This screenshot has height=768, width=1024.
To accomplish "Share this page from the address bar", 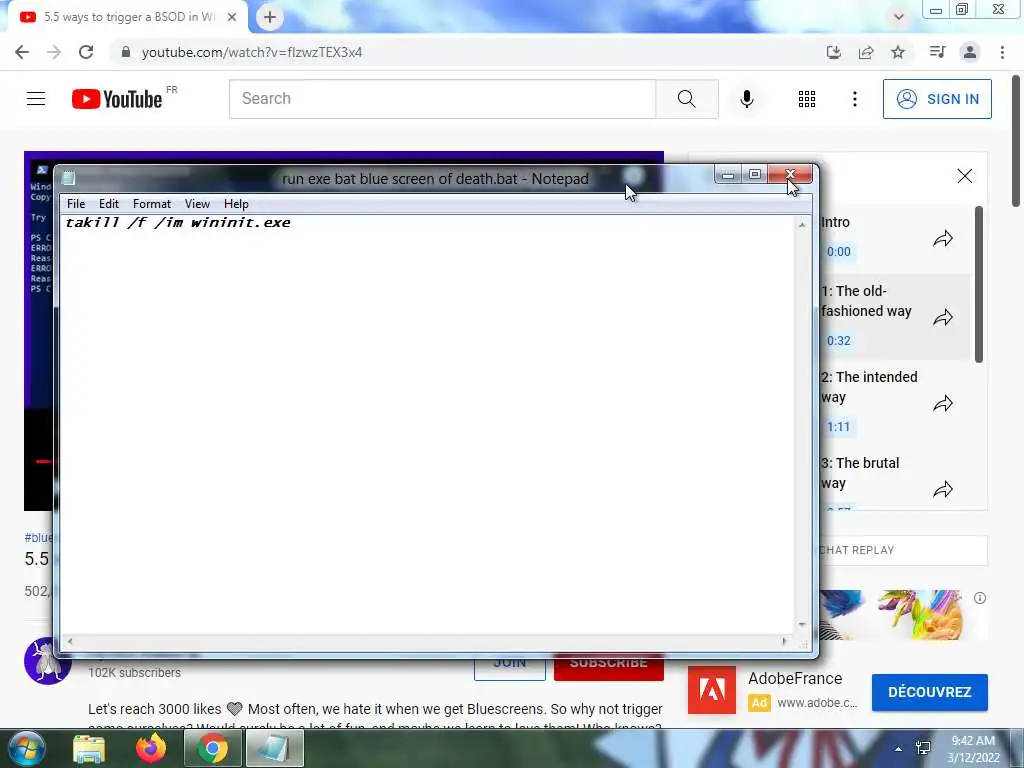I will click(866, 52).
